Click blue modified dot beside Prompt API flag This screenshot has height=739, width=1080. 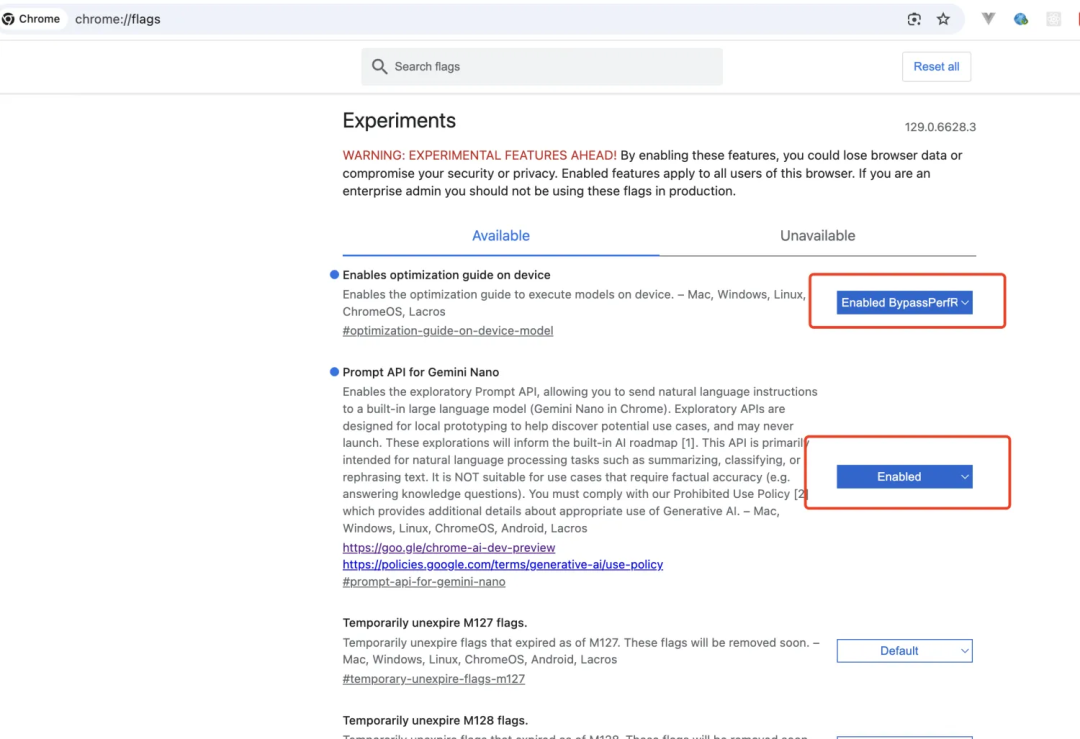[334, 372]
